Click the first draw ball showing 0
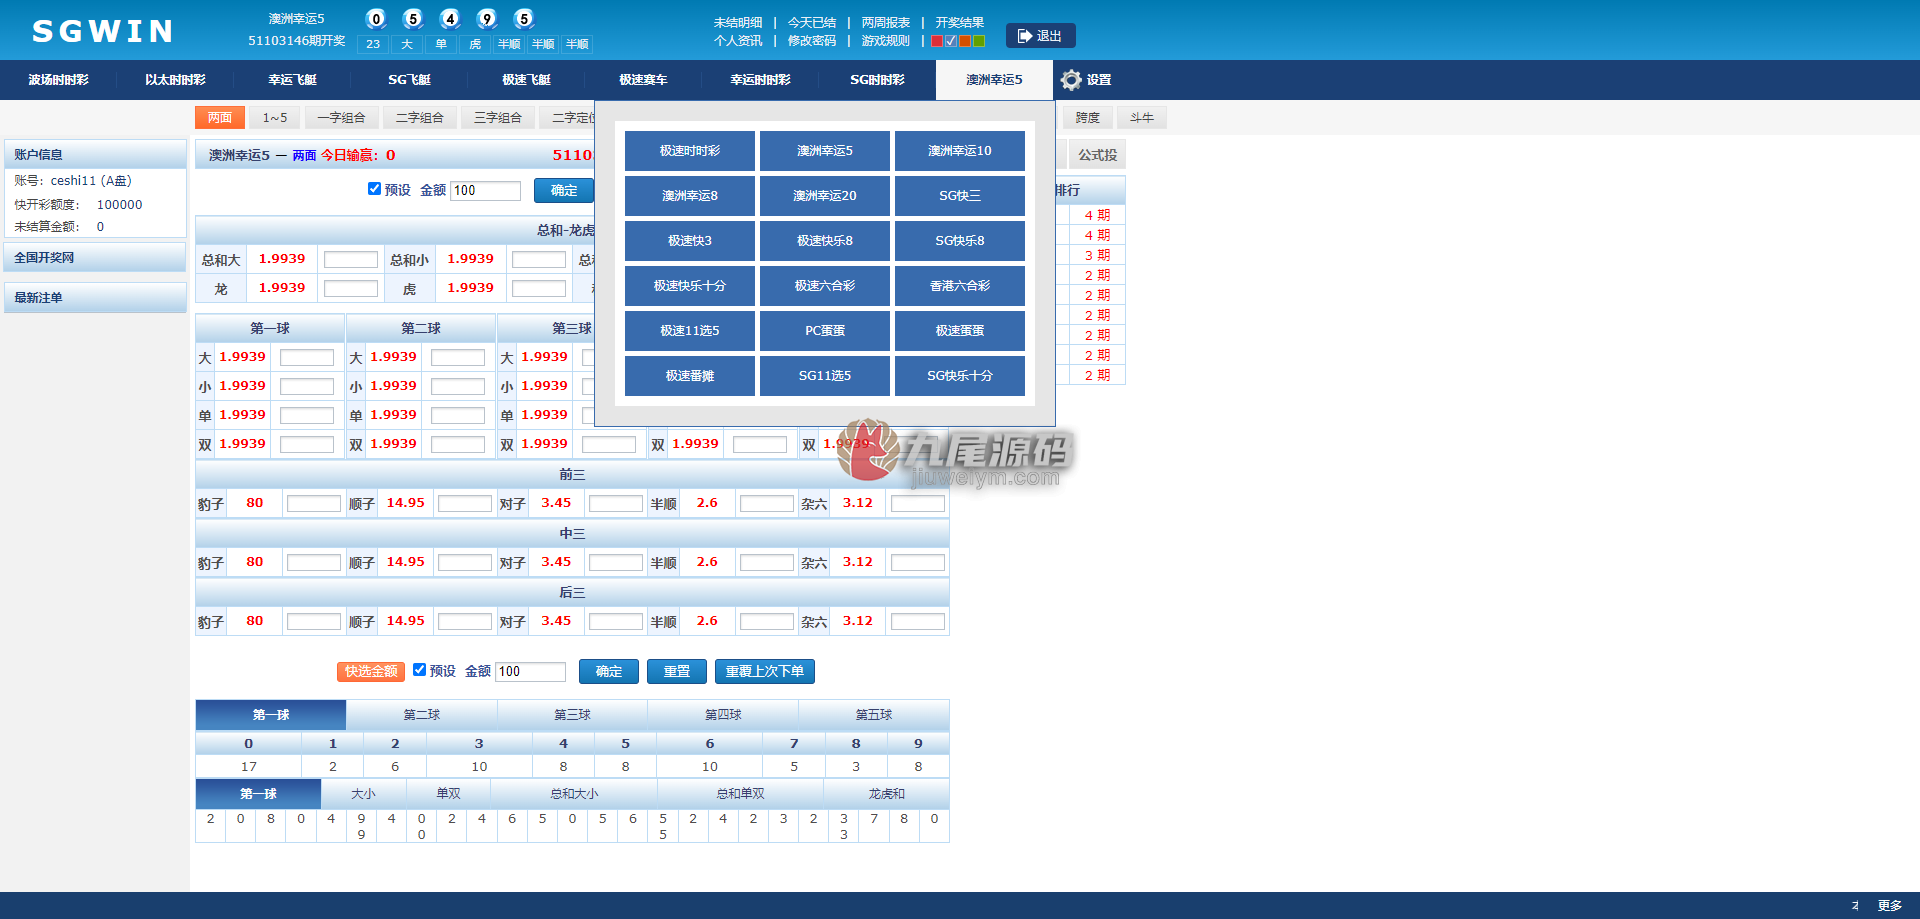1920x919 pixels. point(376,18)
